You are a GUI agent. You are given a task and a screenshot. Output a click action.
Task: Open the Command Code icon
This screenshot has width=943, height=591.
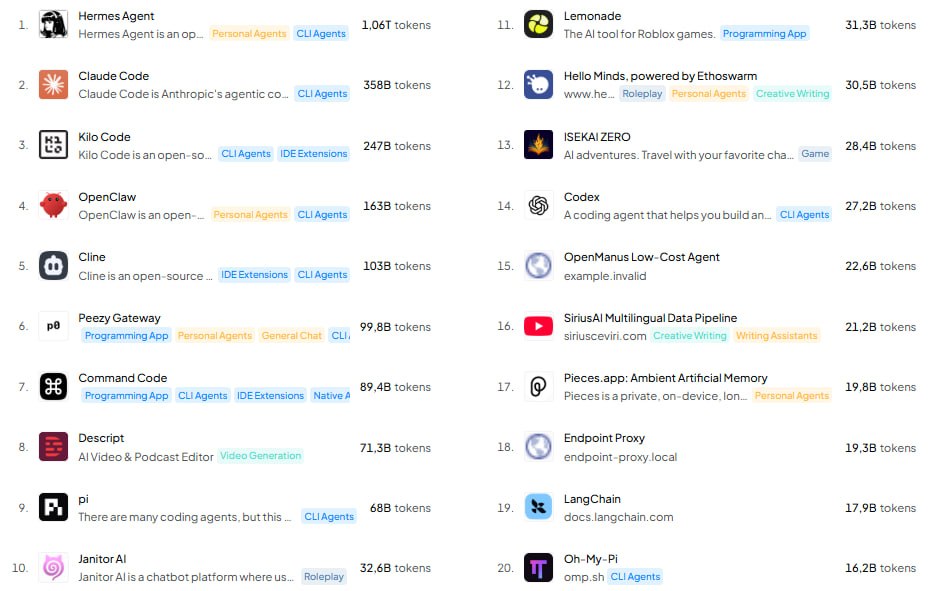pyautogui.click(x=54, y=387)
